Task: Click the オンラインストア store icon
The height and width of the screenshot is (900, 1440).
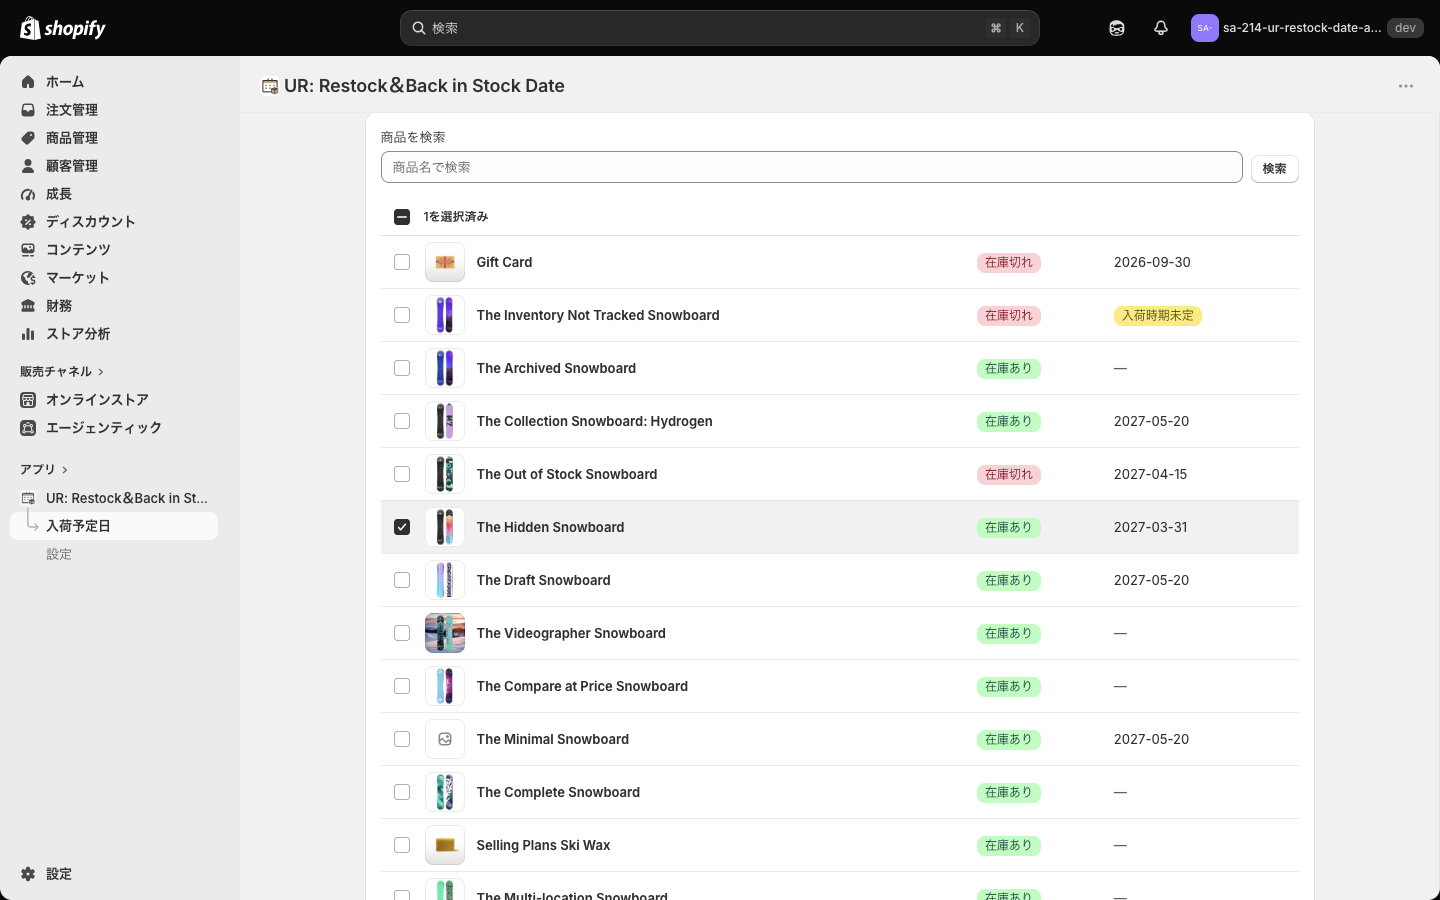Action: click(x=28, y=400)
